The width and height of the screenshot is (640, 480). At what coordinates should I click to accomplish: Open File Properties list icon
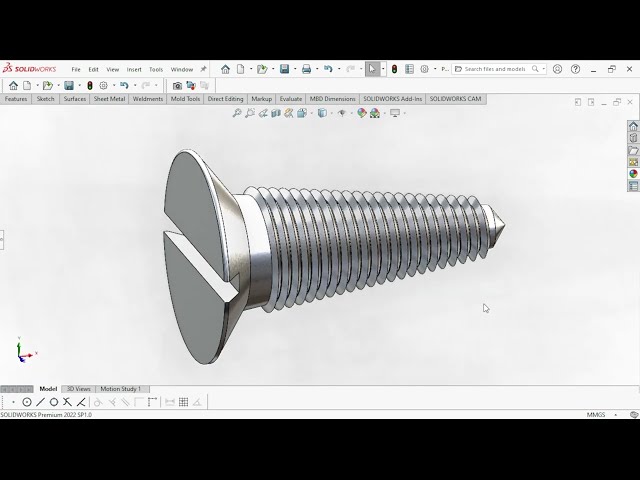(409, 69)
